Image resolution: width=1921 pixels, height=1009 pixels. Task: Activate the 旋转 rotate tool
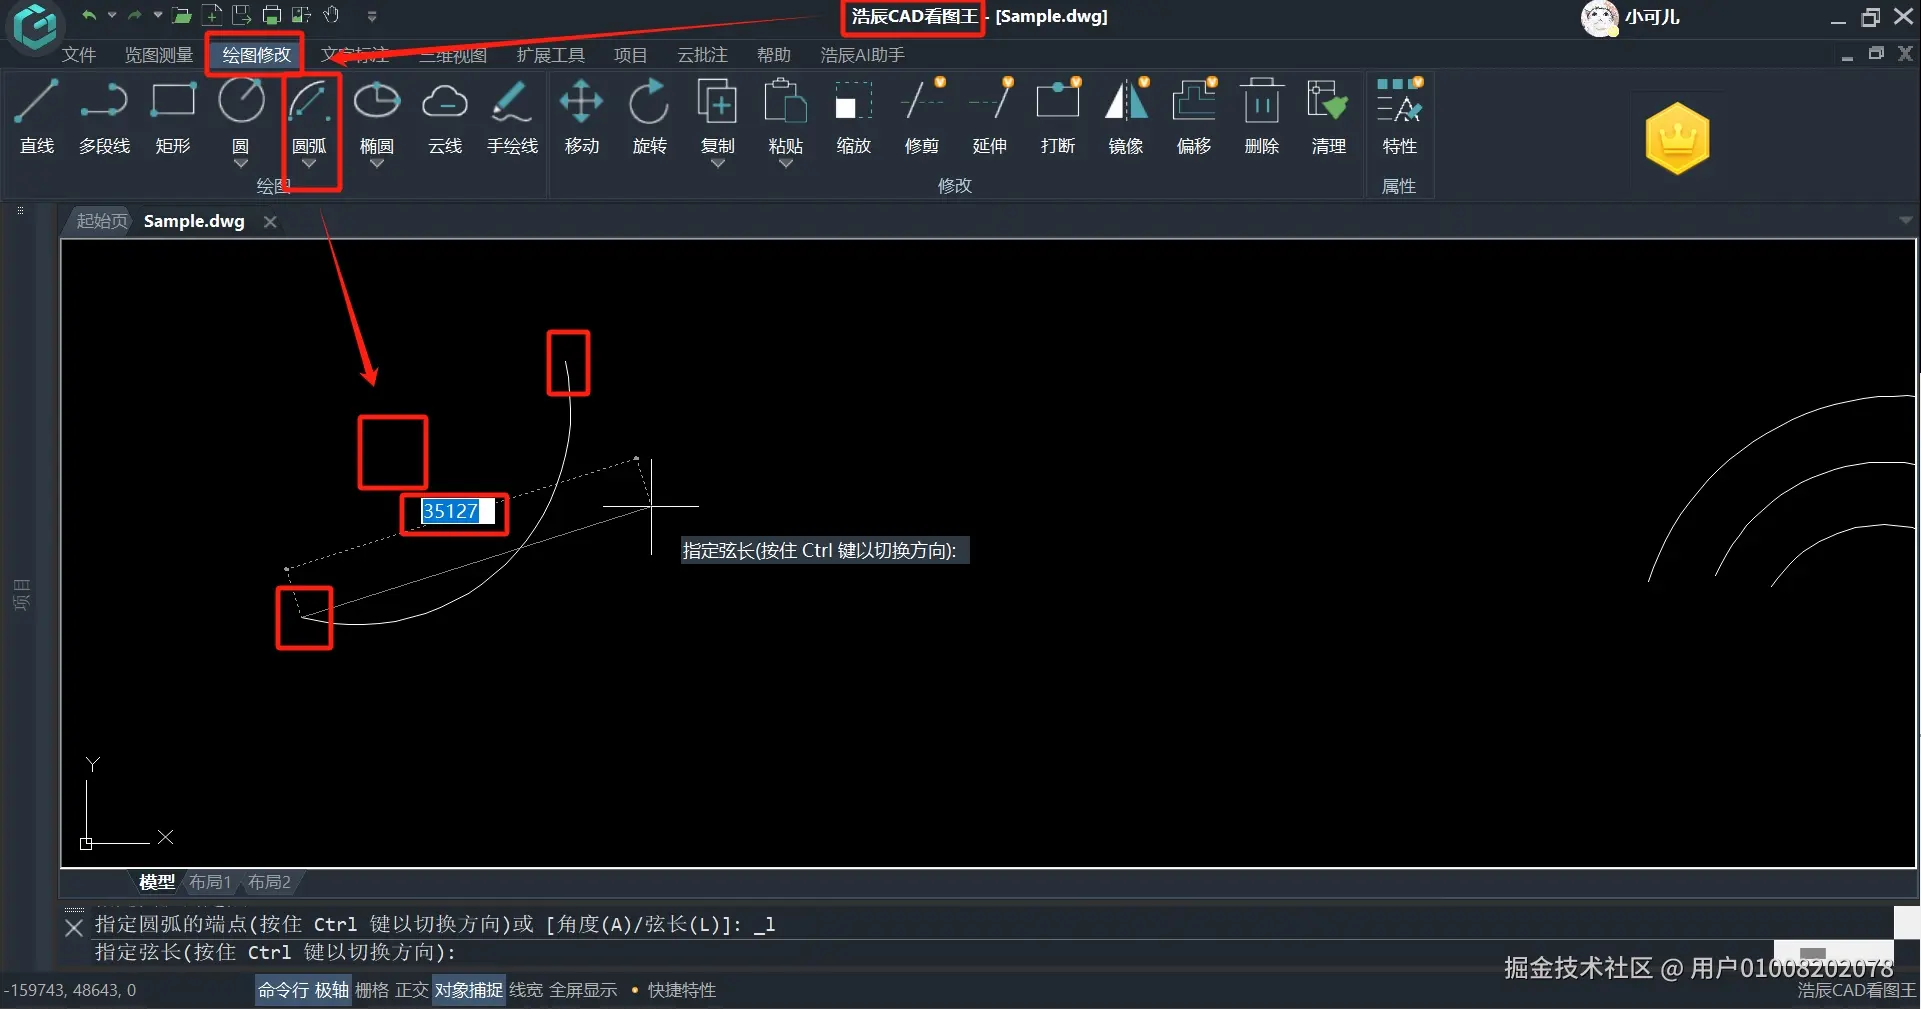[649, 117]
